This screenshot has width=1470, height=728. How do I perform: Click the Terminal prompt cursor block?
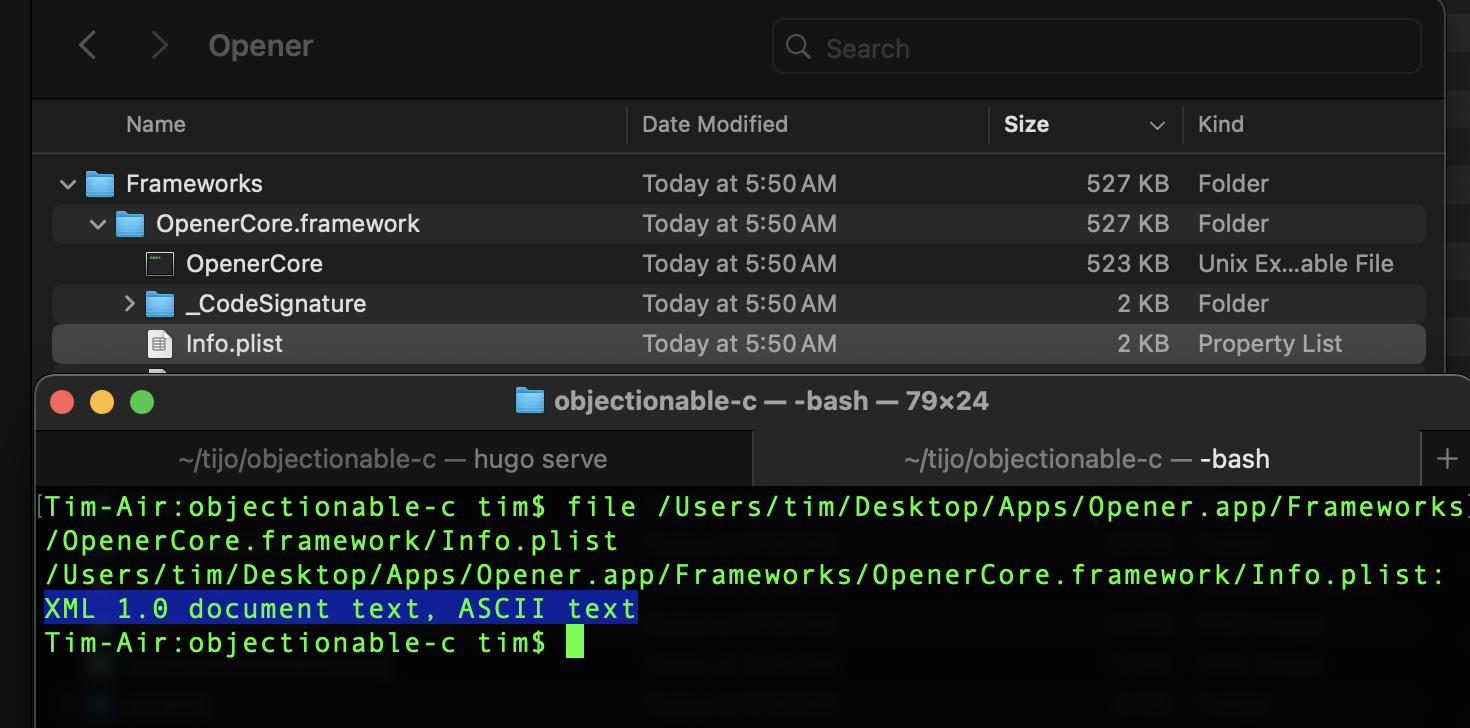574,643
